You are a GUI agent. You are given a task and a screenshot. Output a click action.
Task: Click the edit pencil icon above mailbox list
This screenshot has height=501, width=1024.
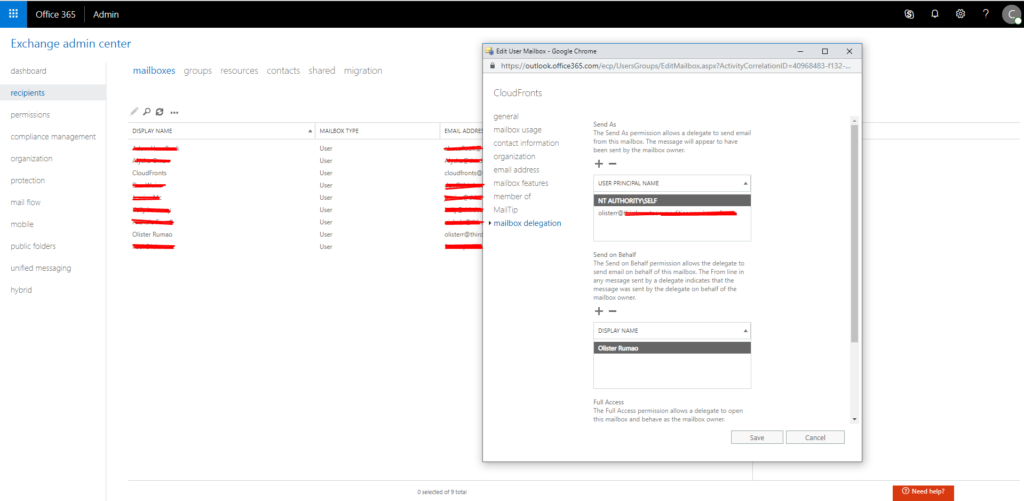pyautogui.click(x=134, y=112)
